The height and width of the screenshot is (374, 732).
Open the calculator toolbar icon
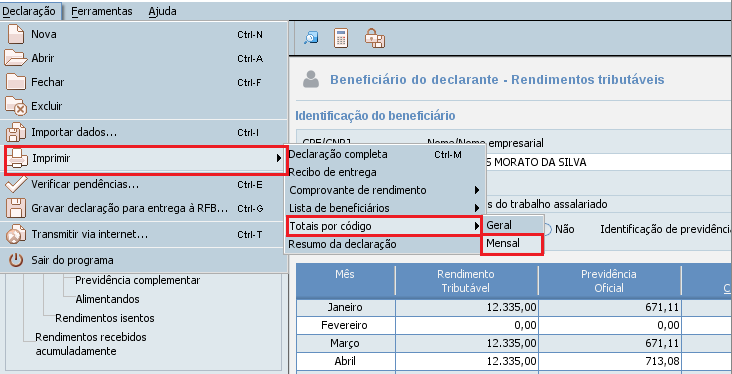click(341, 38)
